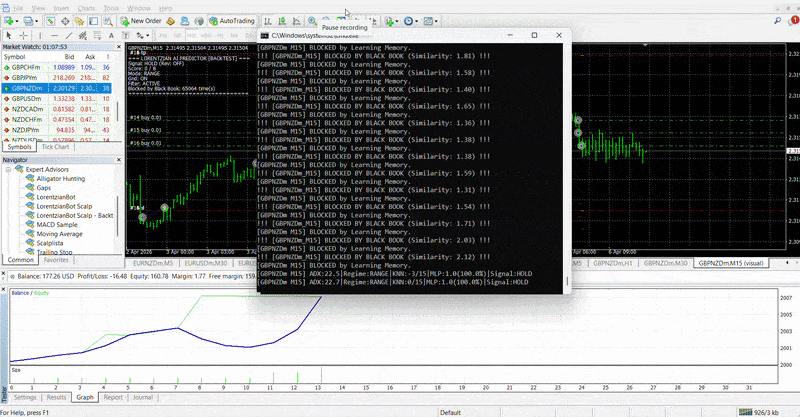800x417 pixels.
Task: Open a new chart from the toolbar icon
Action: pos(9,21)
